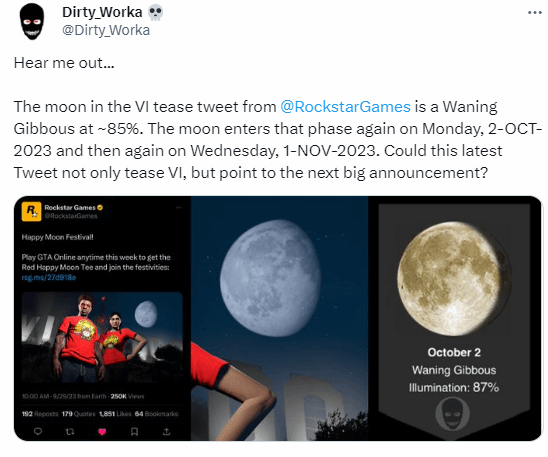Screen dimensions: 548x457
Task: Click the reply bubble icon in embedded tweet
Action: pyautogui.click(x=38, y=431)
